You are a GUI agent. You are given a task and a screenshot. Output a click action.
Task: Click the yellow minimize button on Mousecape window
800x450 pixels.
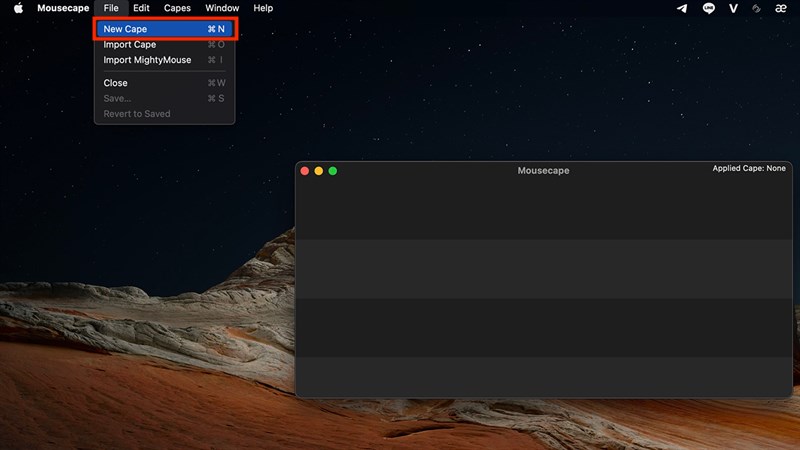click(x=319, y=171)
